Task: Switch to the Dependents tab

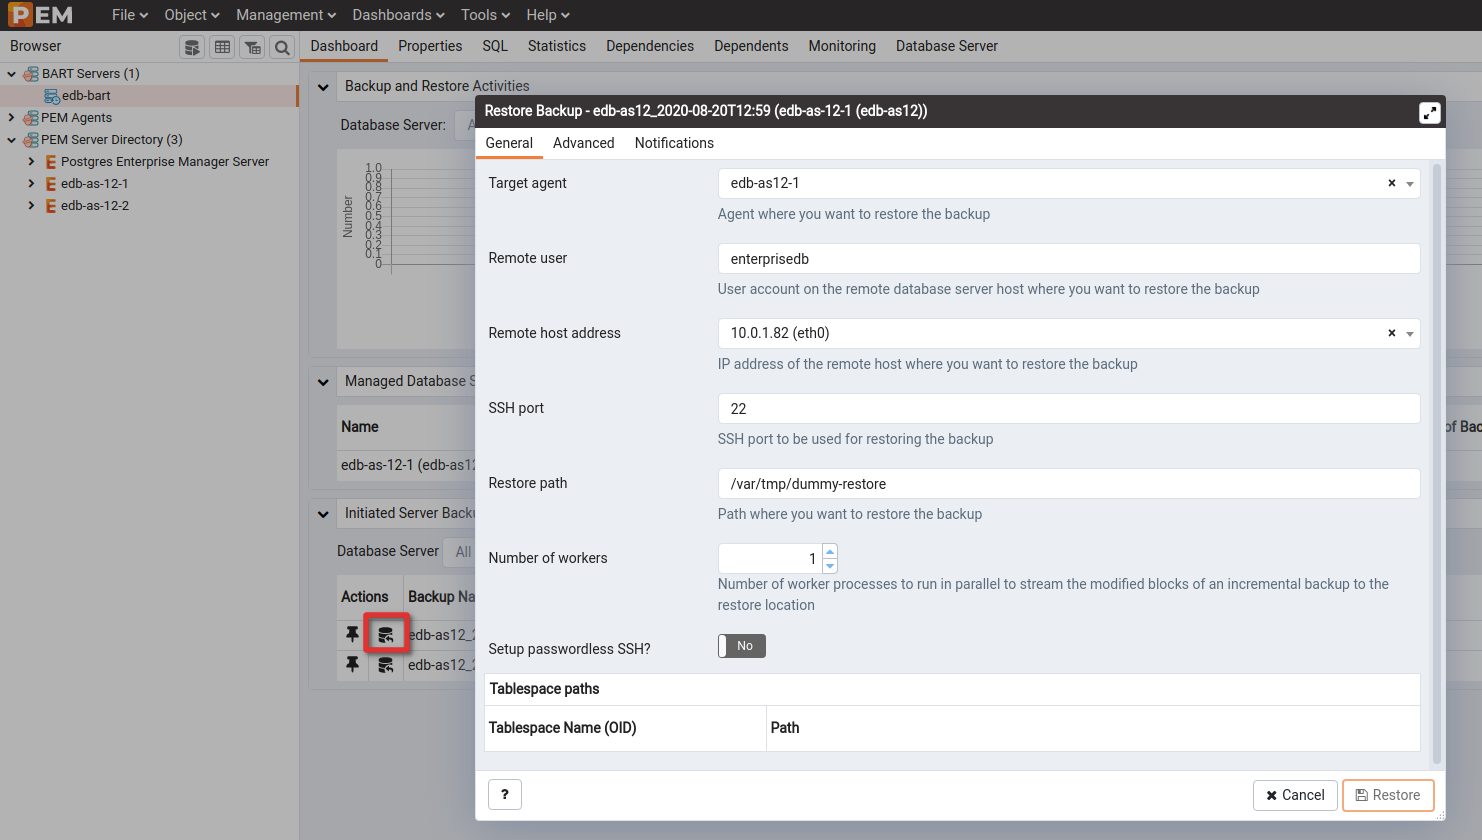Action: 751,46
